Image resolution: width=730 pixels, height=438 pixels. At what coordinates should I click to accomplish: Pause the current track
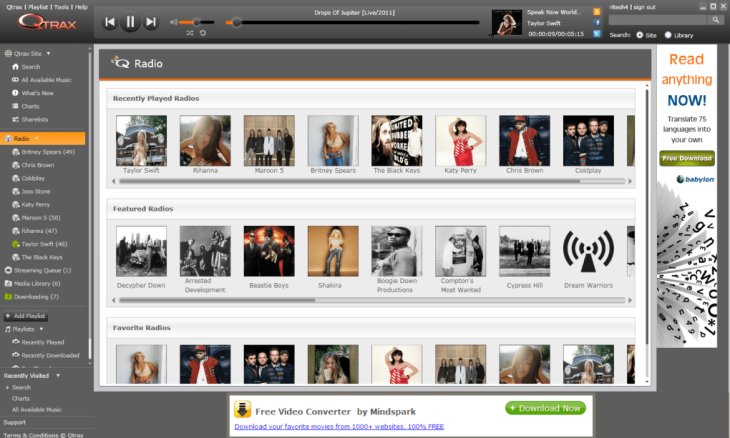point(130,22)
